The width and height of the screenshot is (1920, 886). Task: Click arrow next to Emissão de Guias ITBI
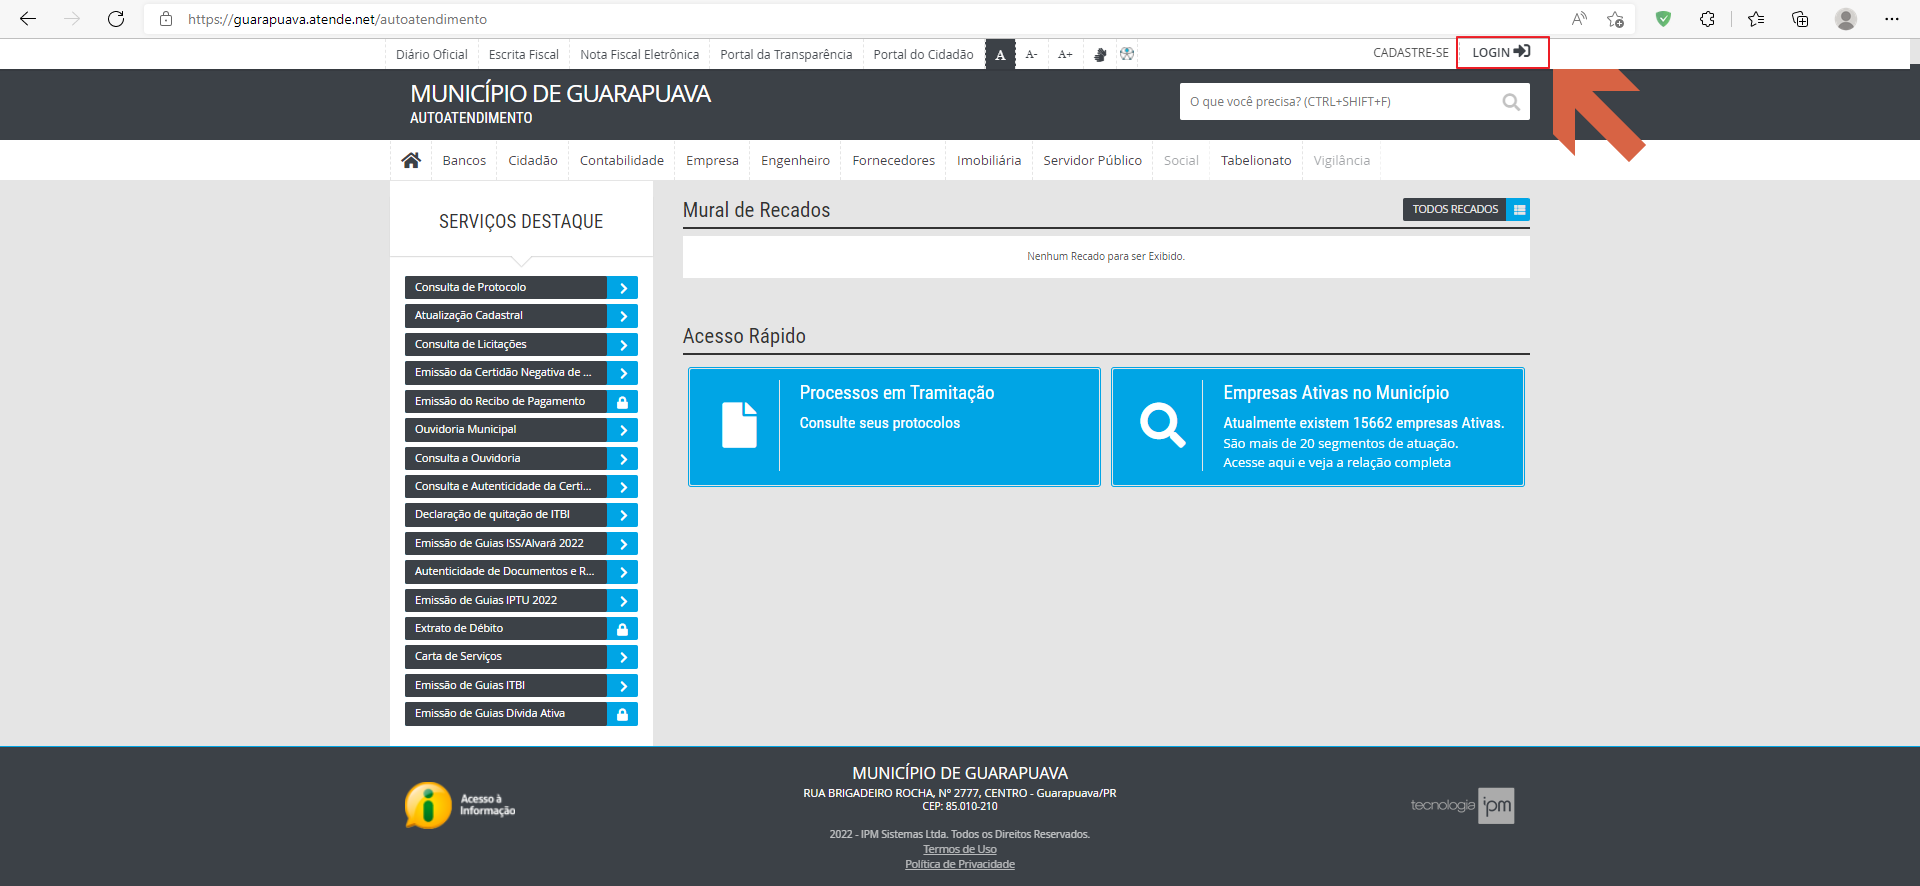pos(622,686)
